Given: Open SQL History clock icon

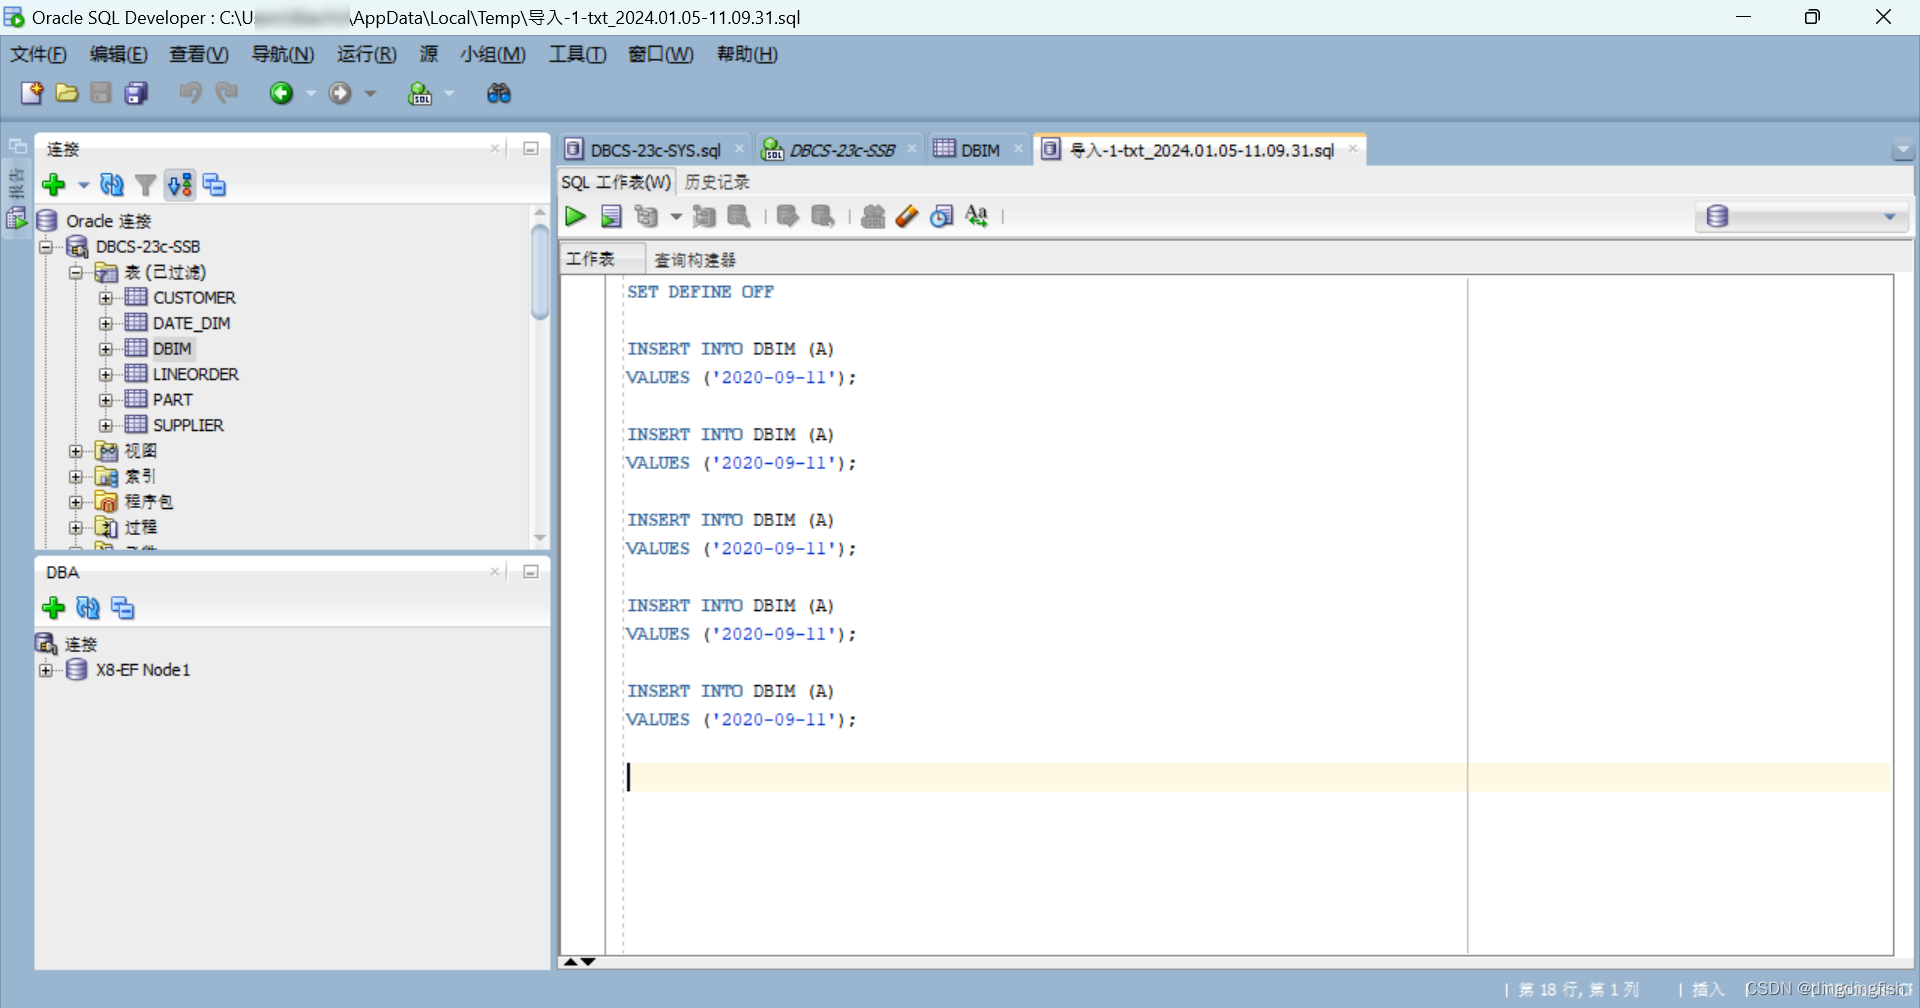Looking at the screenshot, I should tap(942, 216).
